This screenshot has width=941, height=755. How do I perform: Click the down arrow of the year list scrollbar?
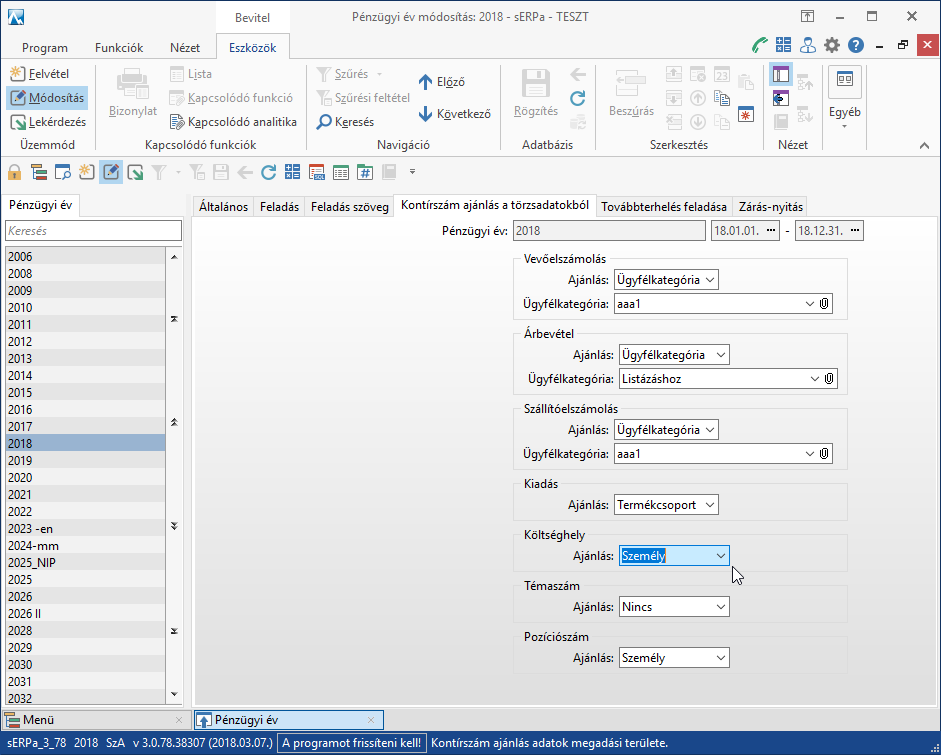(175, 694)
